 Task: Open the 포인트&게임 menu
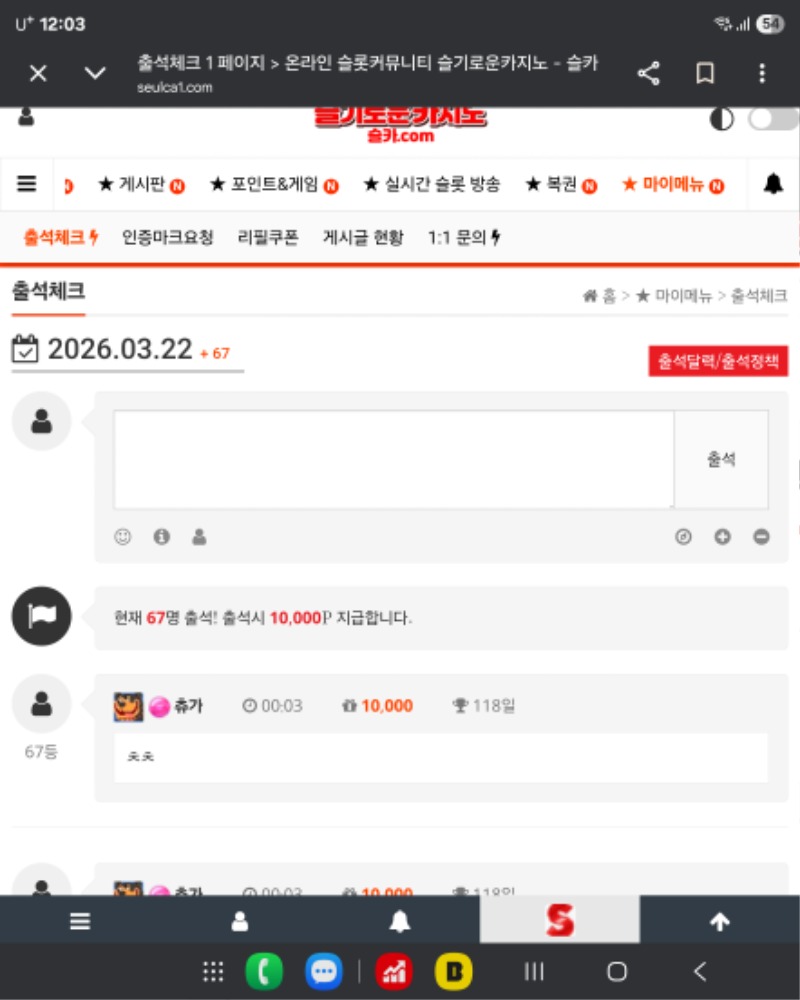click(x=273, y=185)
